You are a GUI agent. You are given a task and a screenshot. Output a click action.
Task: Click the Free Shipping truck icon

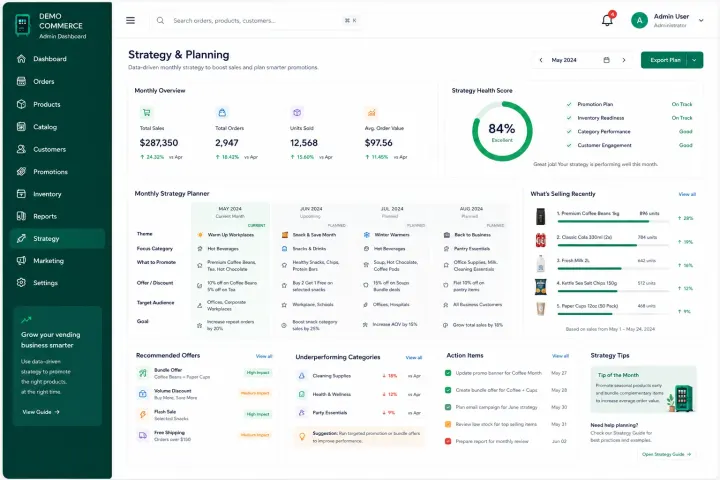tap(143, 435)
